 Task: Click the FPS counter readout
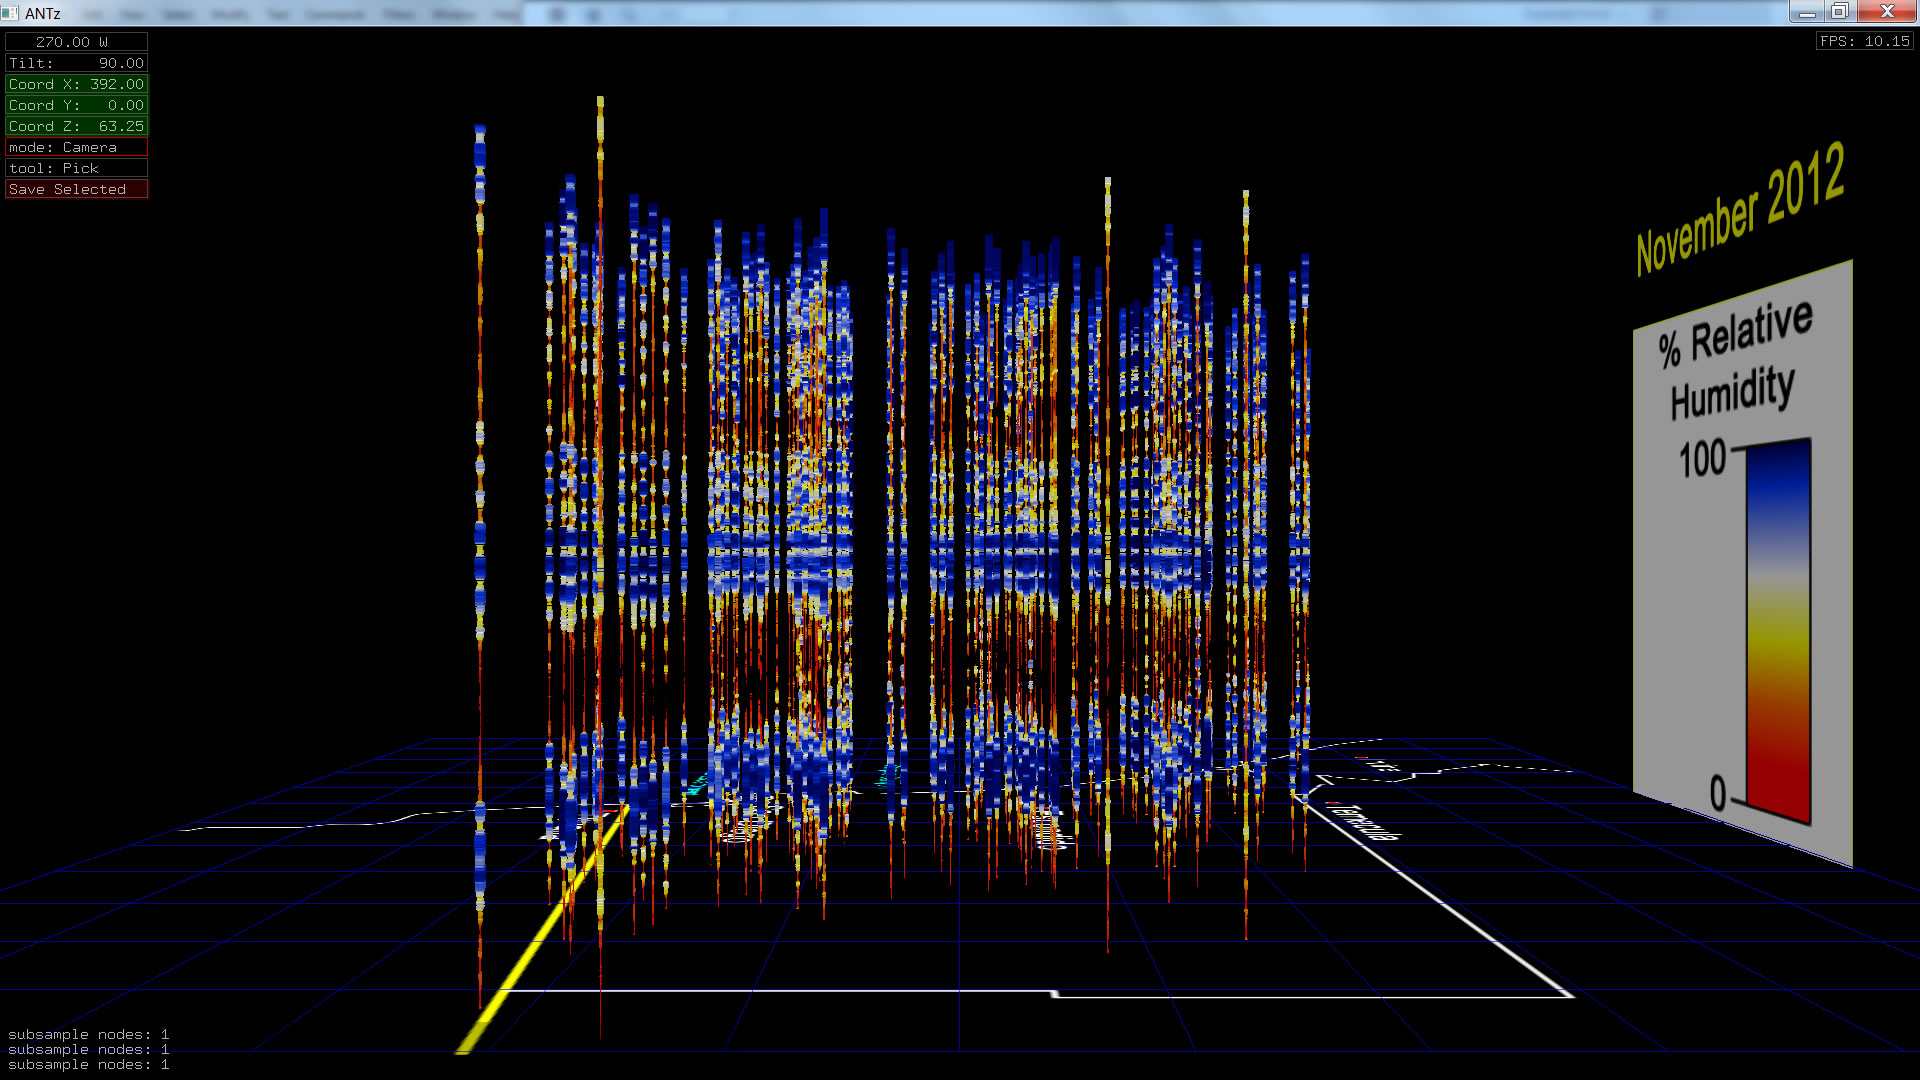coord(1864,41)
